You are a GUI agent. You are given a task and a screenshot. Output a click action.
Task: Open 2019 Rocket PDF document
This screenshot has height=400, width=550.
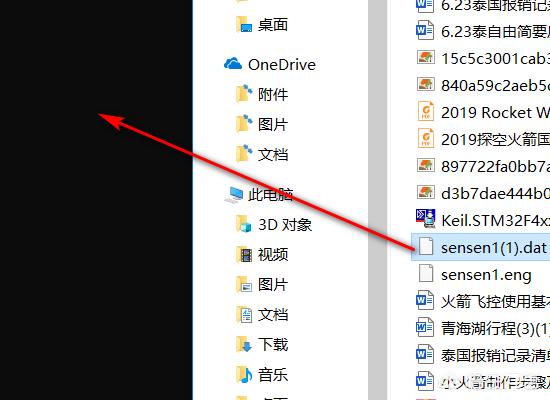point(483,112)
